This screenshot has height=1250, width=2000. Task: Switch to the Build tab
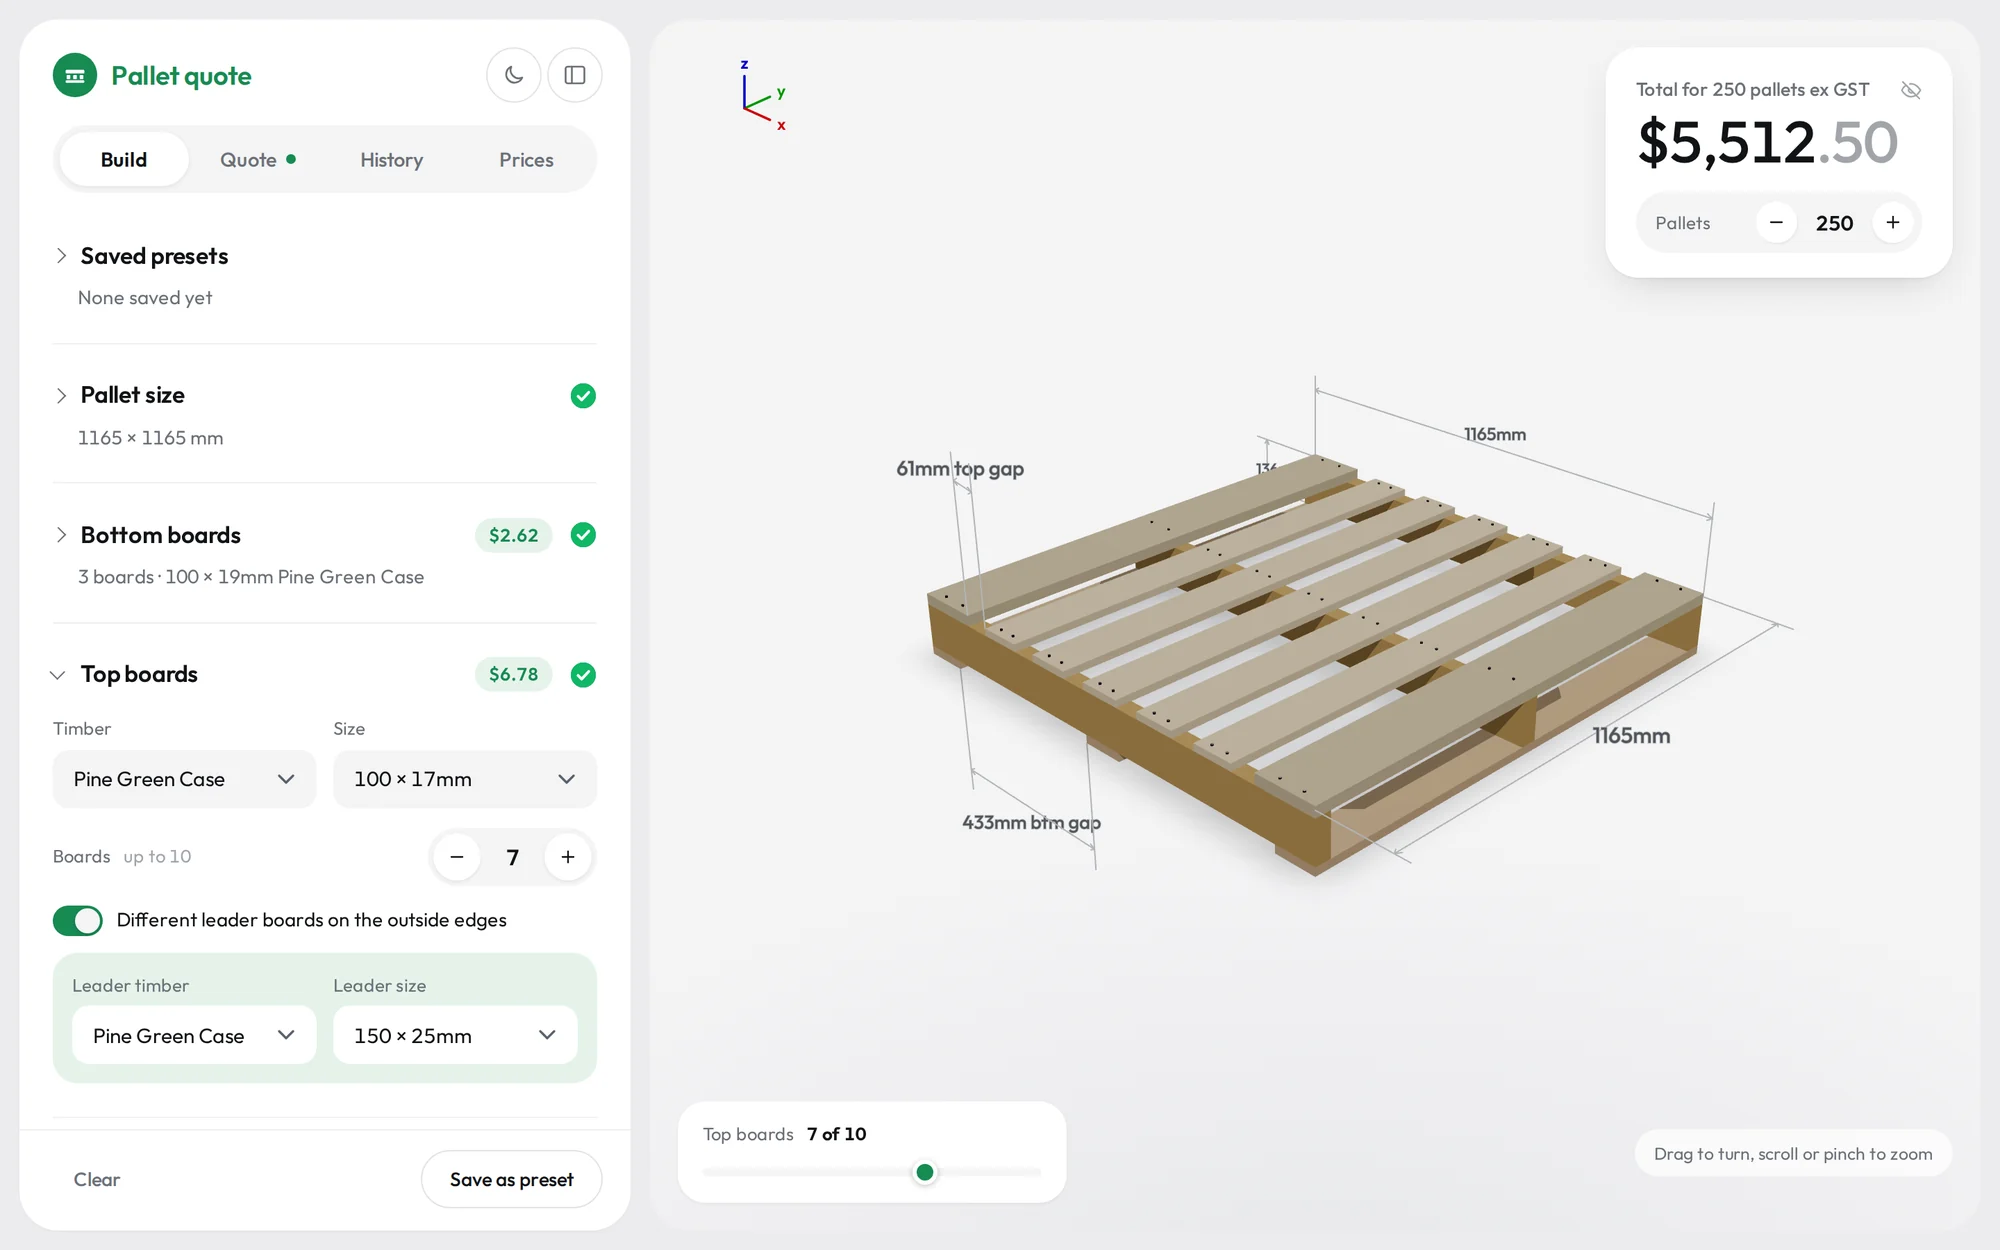tap(124, 160)
